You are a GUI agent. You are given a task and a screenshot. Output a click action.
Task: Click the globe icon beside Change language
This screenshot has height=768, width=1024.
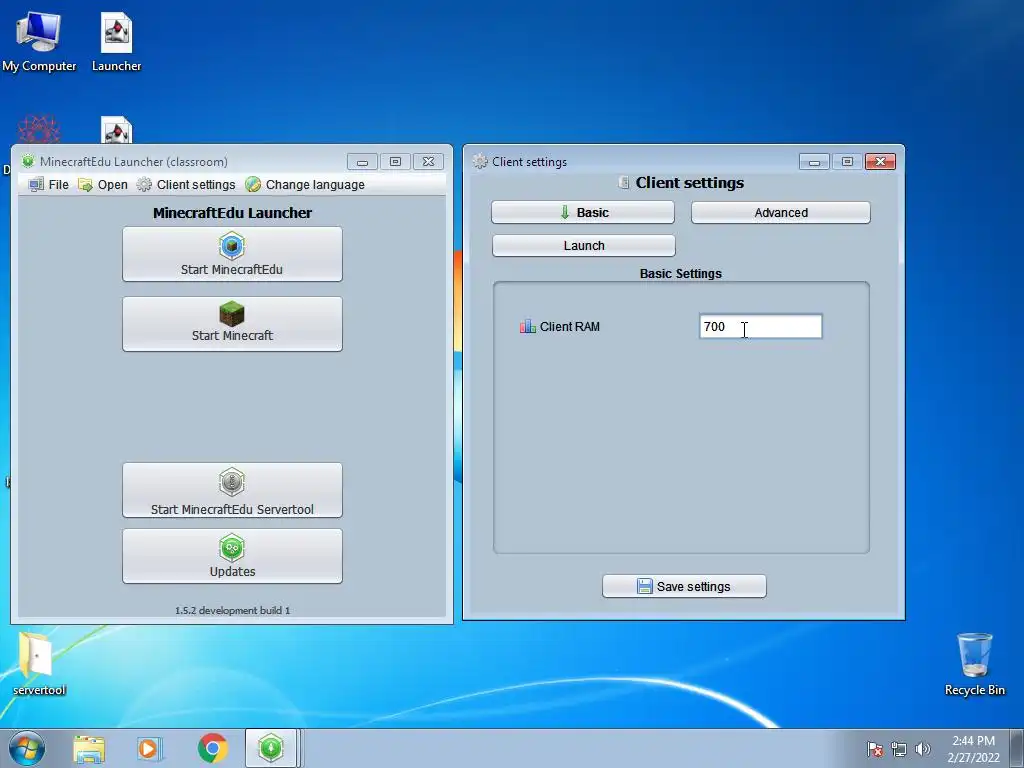point(253,185)
